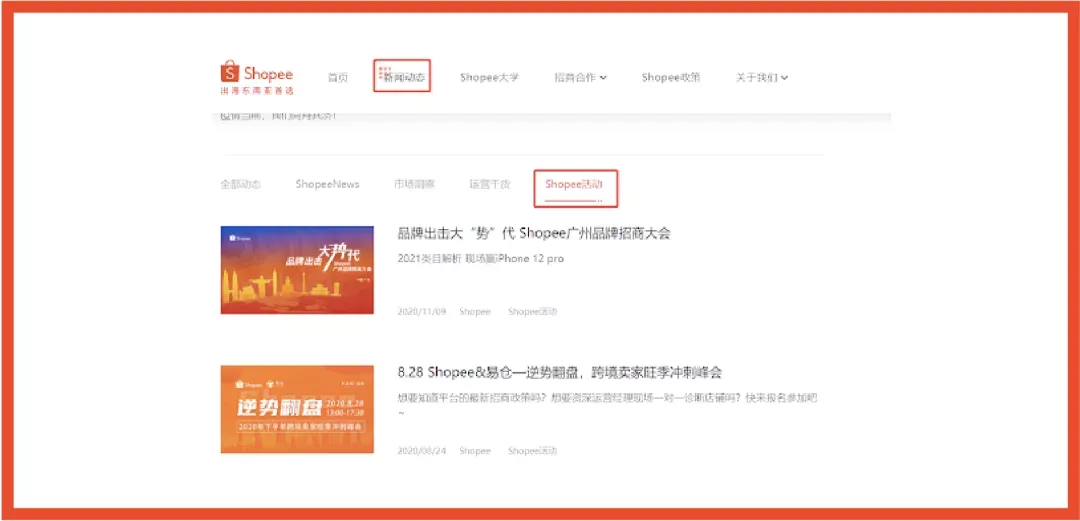The height and width of the screenshot is (521, 1080).
Task: Click author Shopee under the 2020/11/09 article
Action: (475, 311)
